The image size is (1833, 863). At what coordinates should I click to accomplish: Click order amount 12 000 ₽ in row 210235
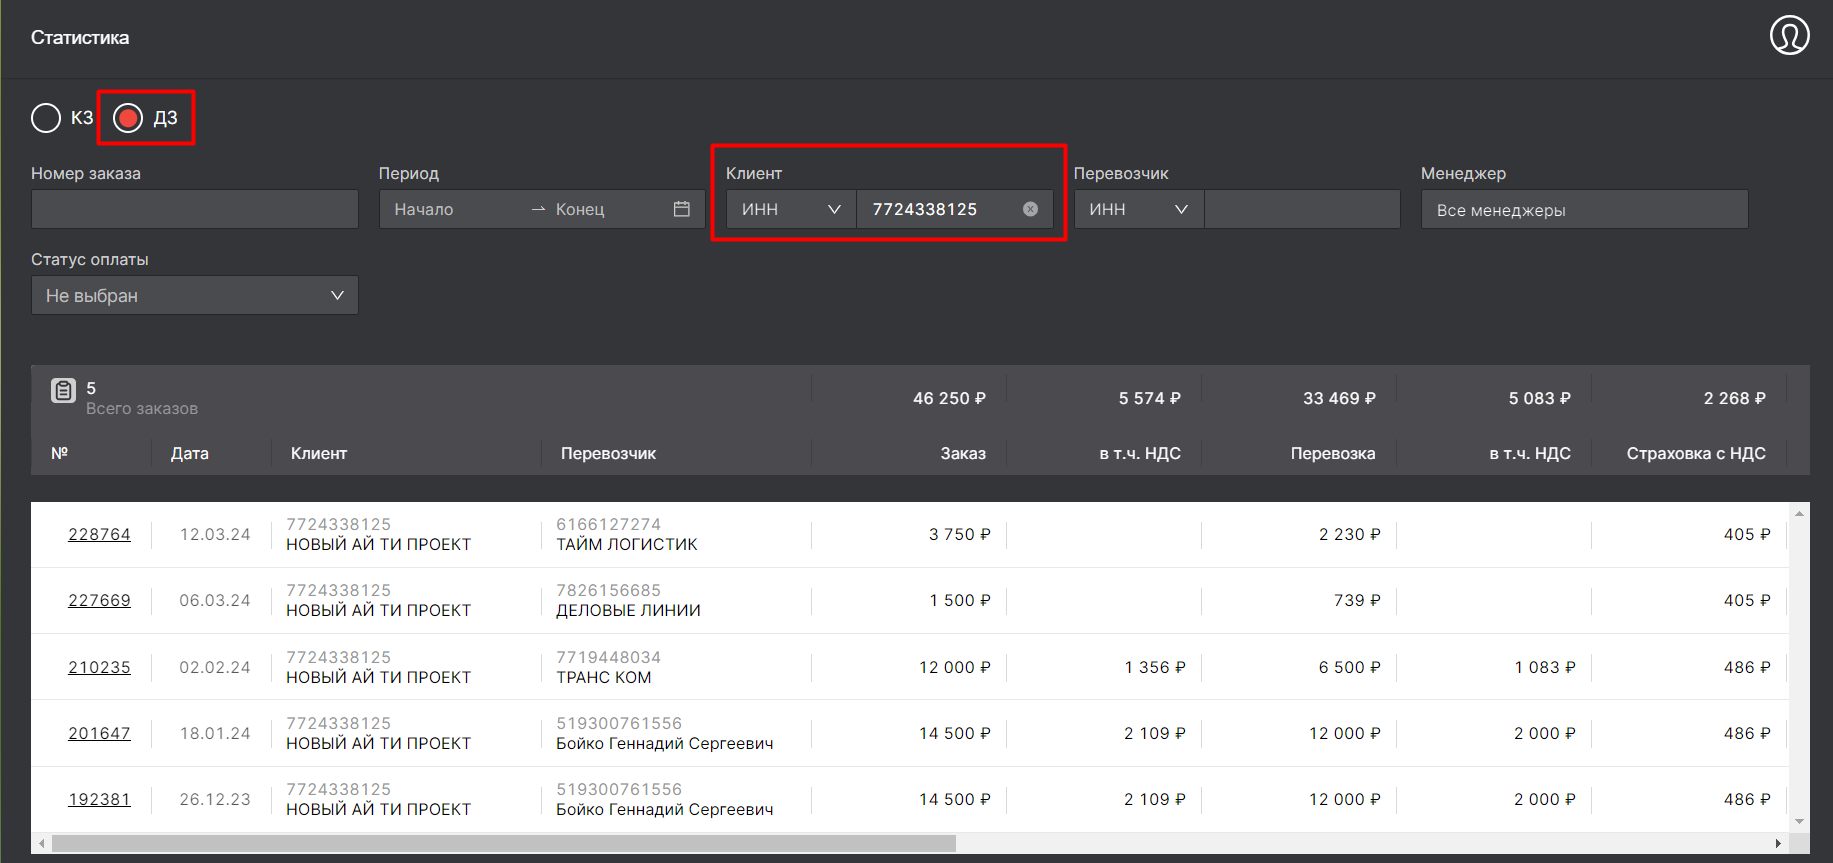point(955,667)
